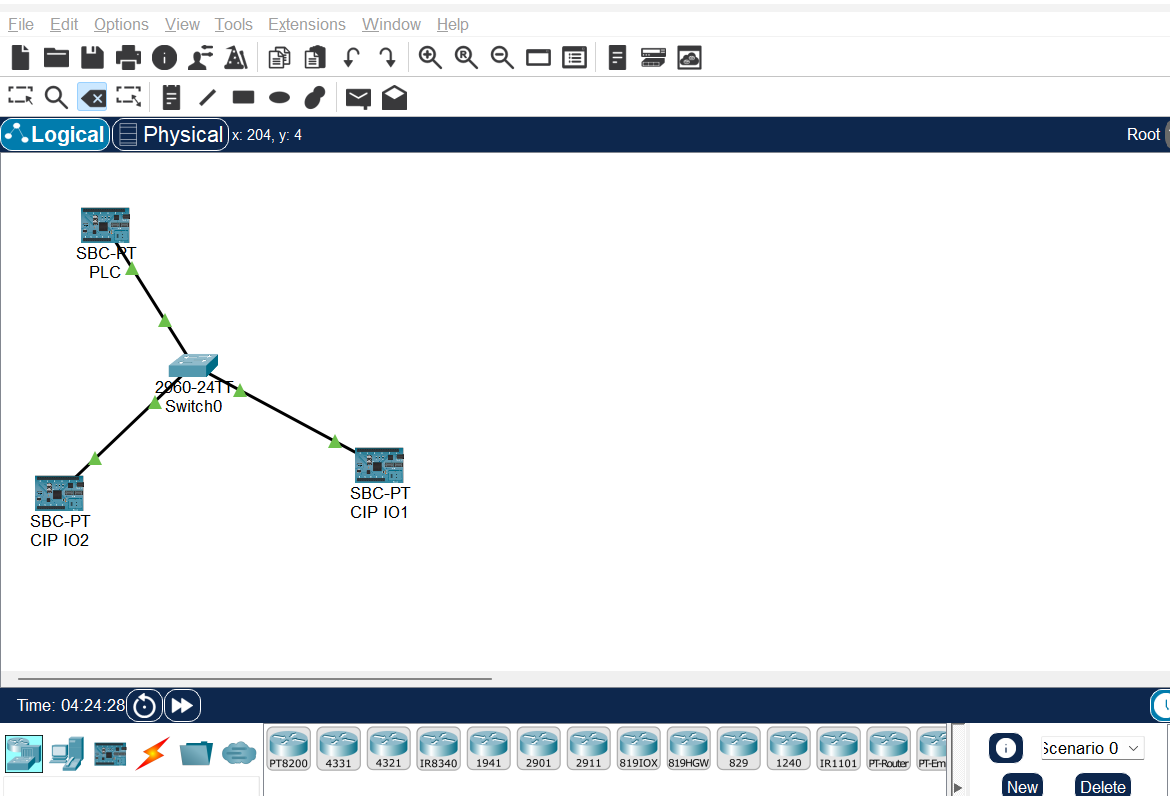Click the Zoom In toolbar icon

click(x=430, y=57)
